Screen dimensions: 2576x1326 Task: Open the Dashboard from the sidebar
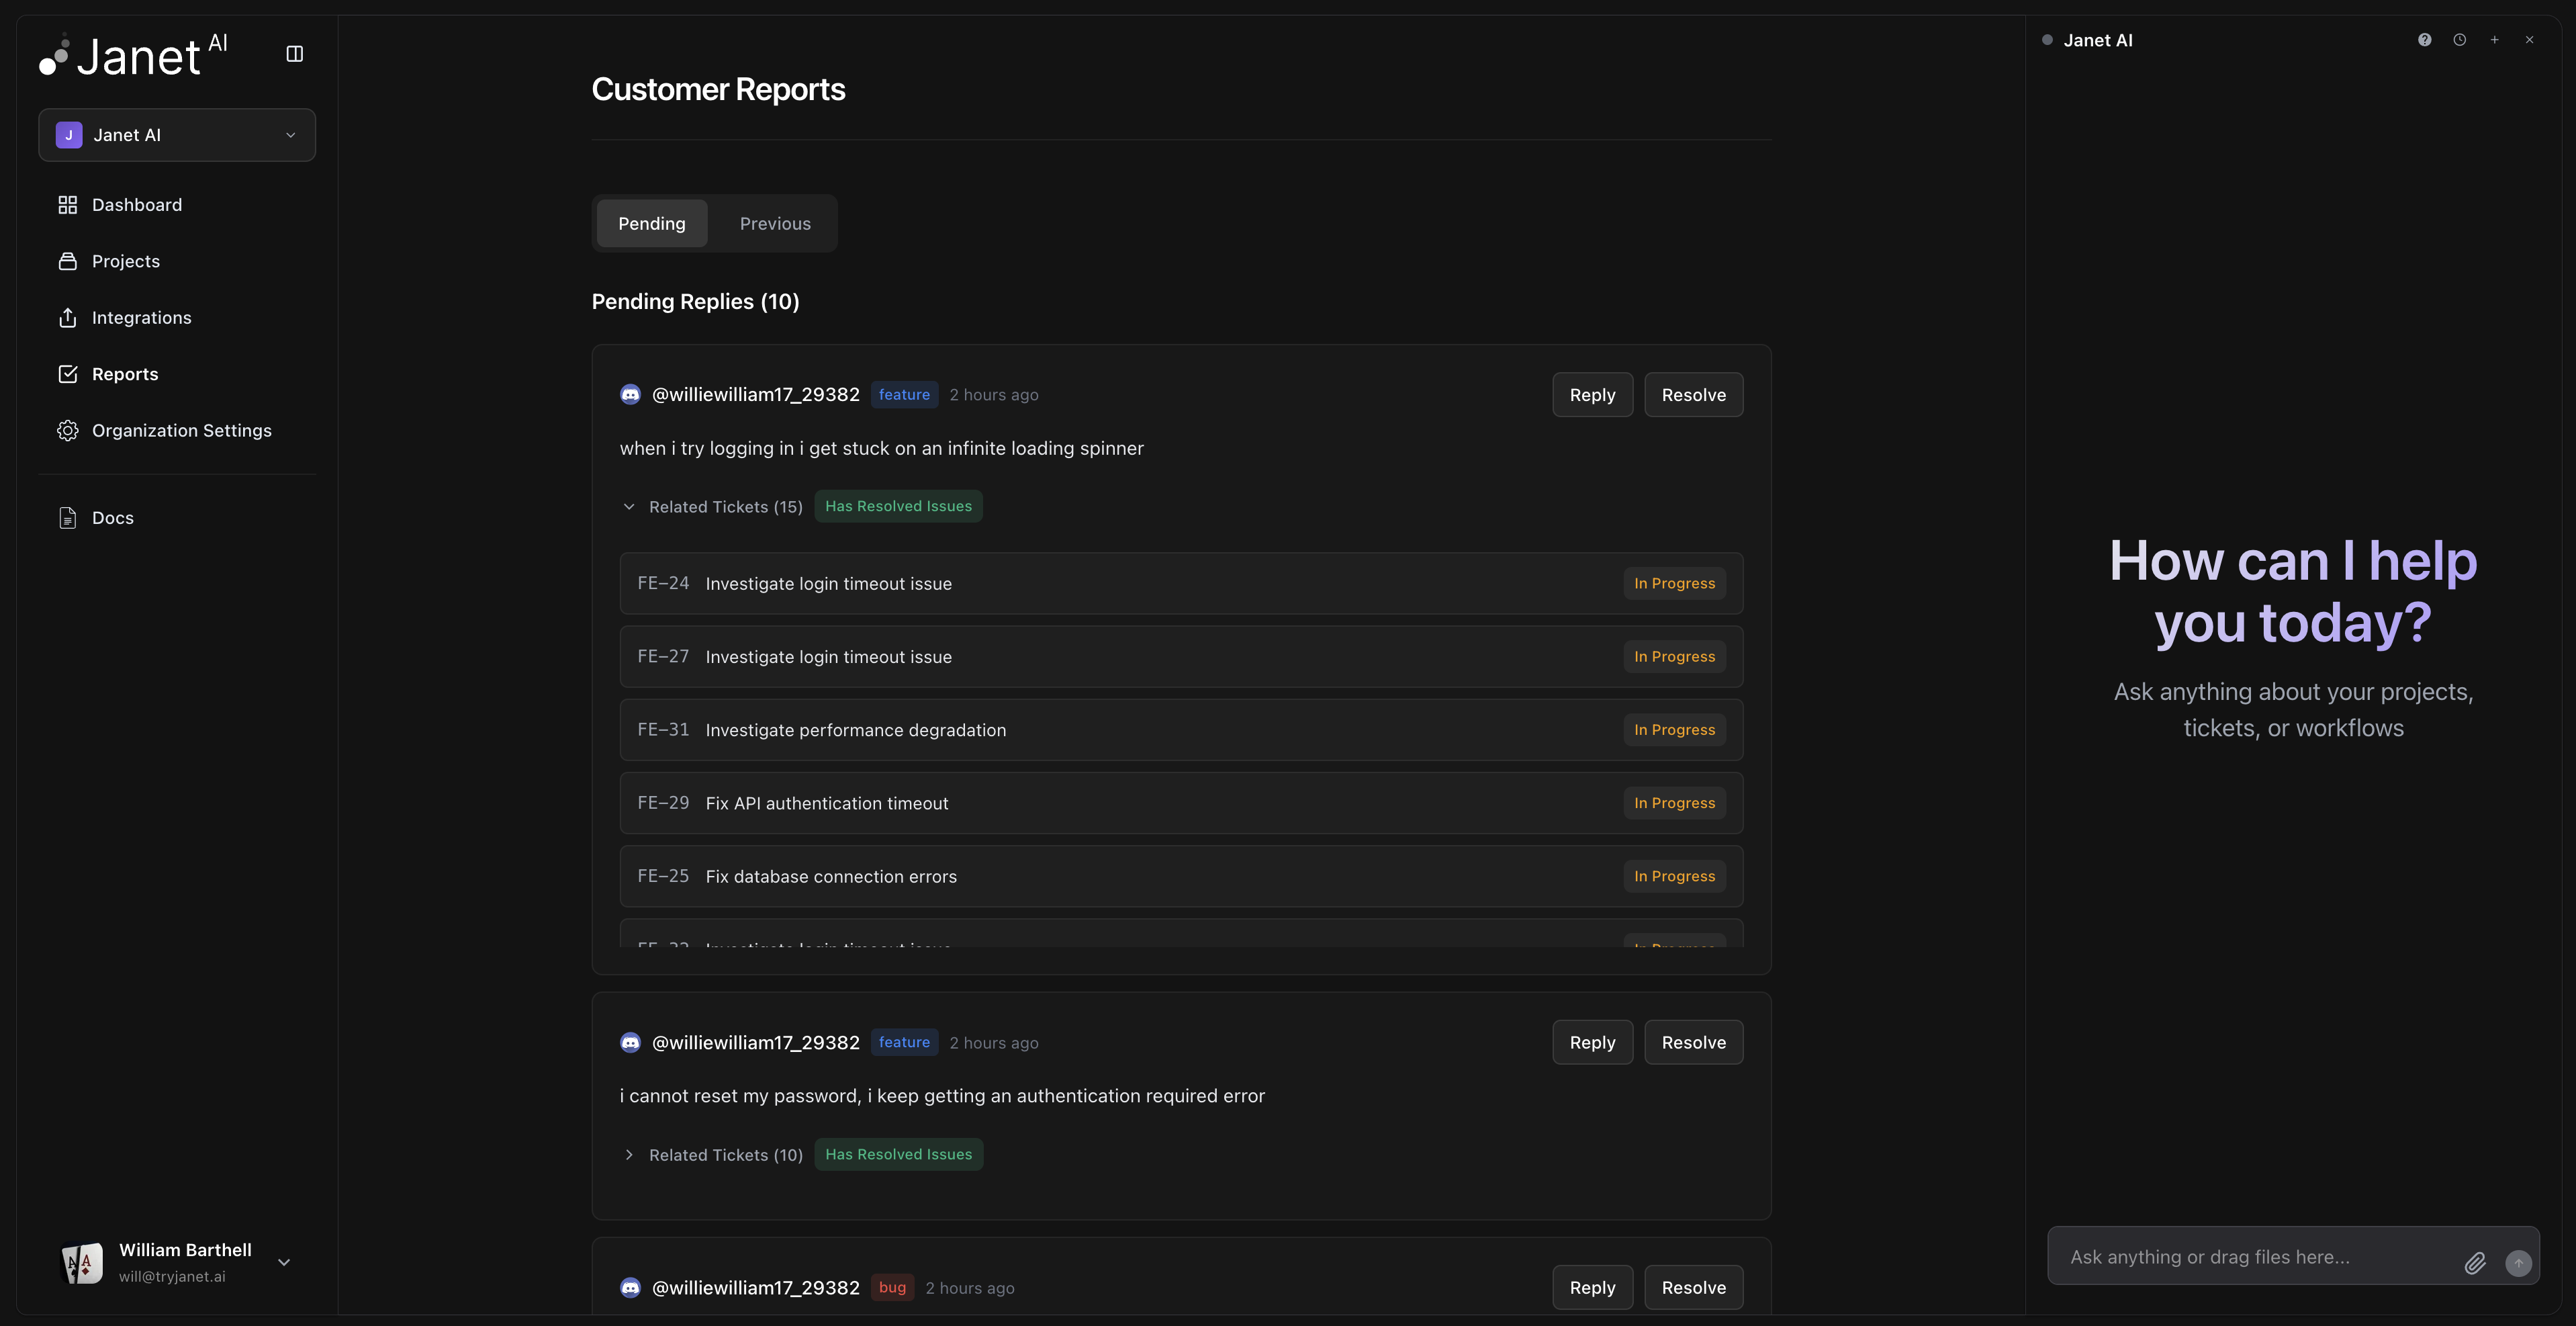coord(136,204)
